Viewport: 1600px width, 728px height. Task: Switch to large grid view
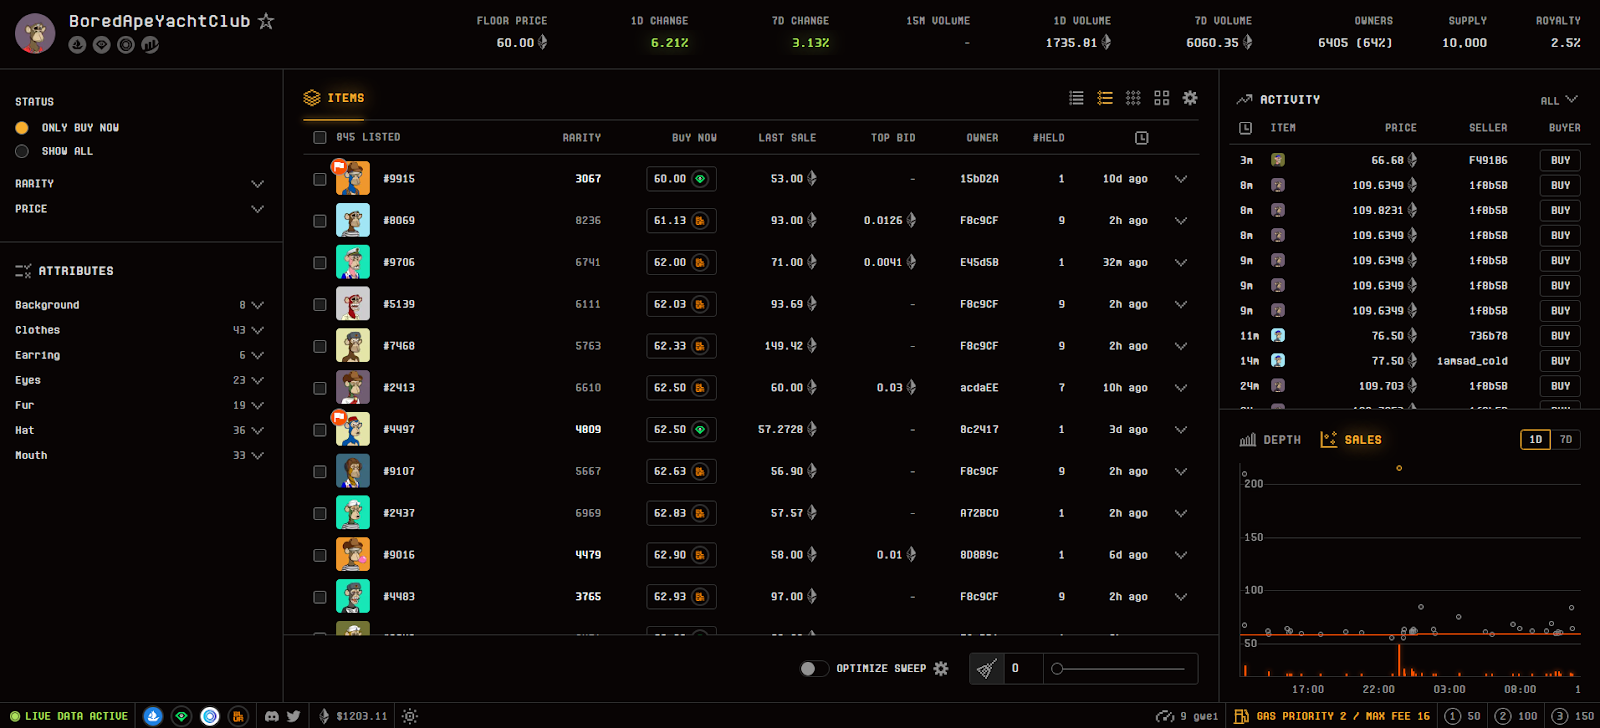point(1161,98)
